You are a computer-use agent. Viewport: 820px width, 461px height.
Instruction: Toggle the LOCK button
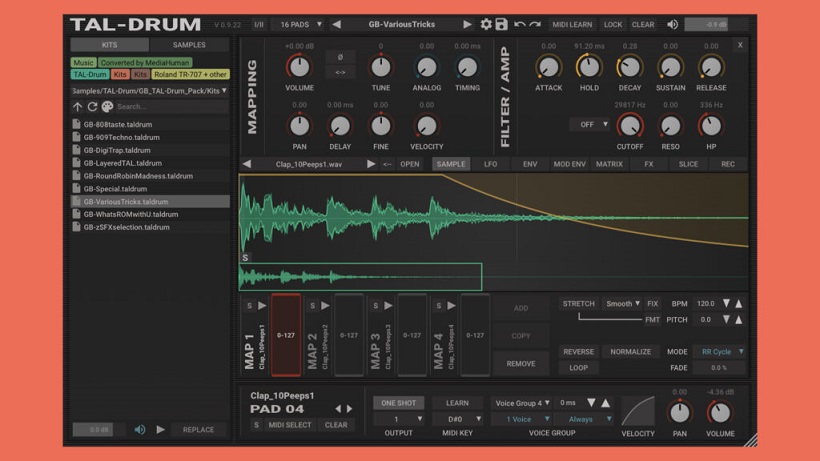click(613, 25)
